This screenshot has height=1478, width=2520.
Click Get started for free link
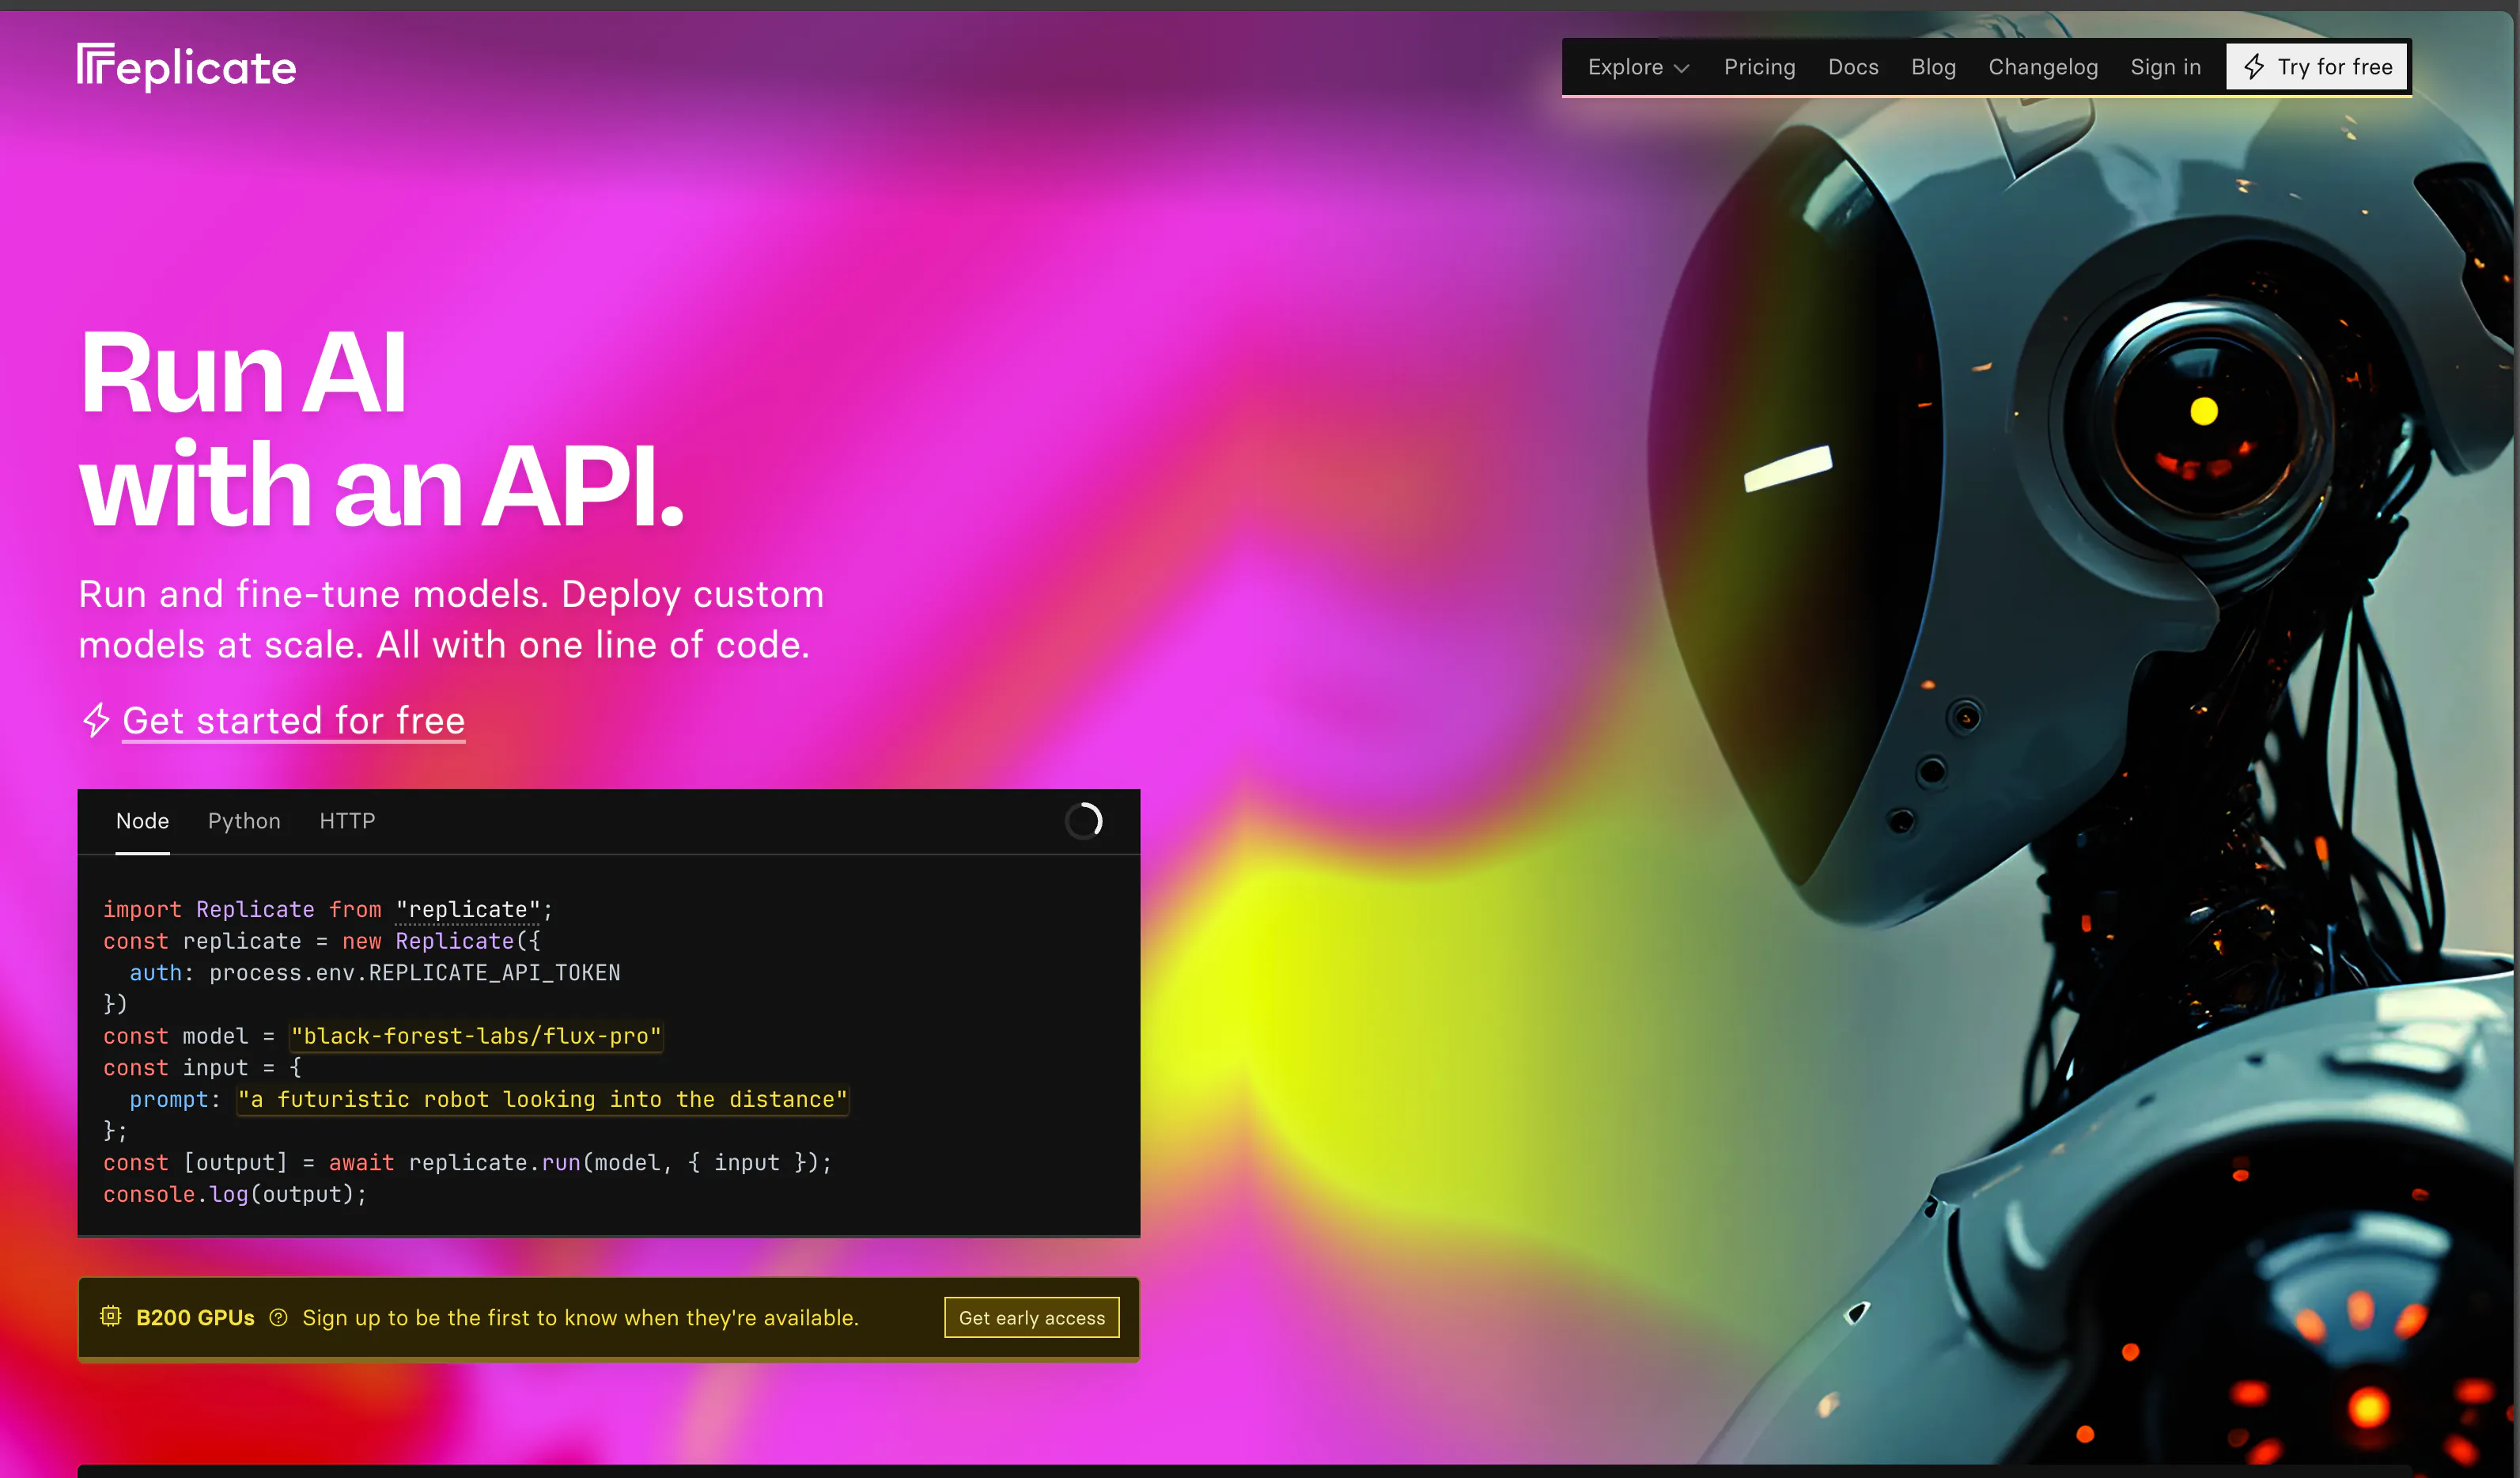coord(293,721)
